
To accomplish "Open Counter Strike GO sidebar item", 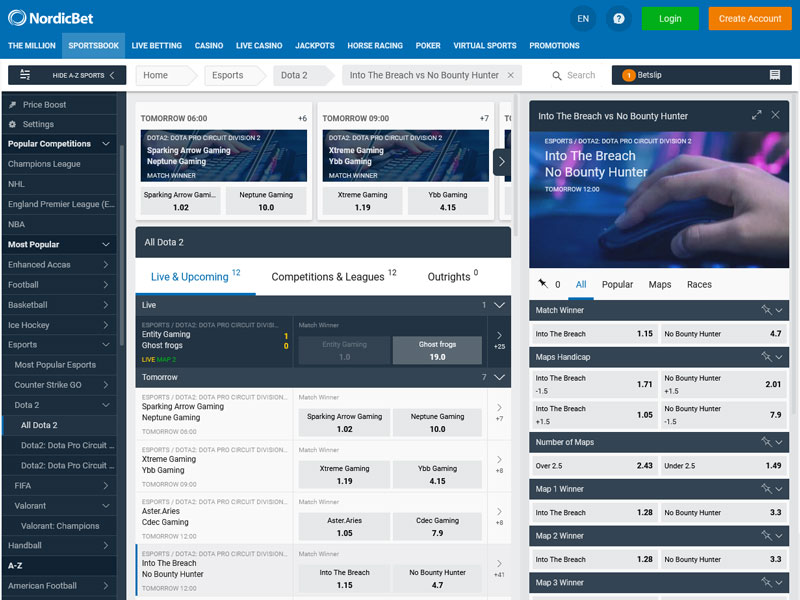I will [x=59, y=385].
